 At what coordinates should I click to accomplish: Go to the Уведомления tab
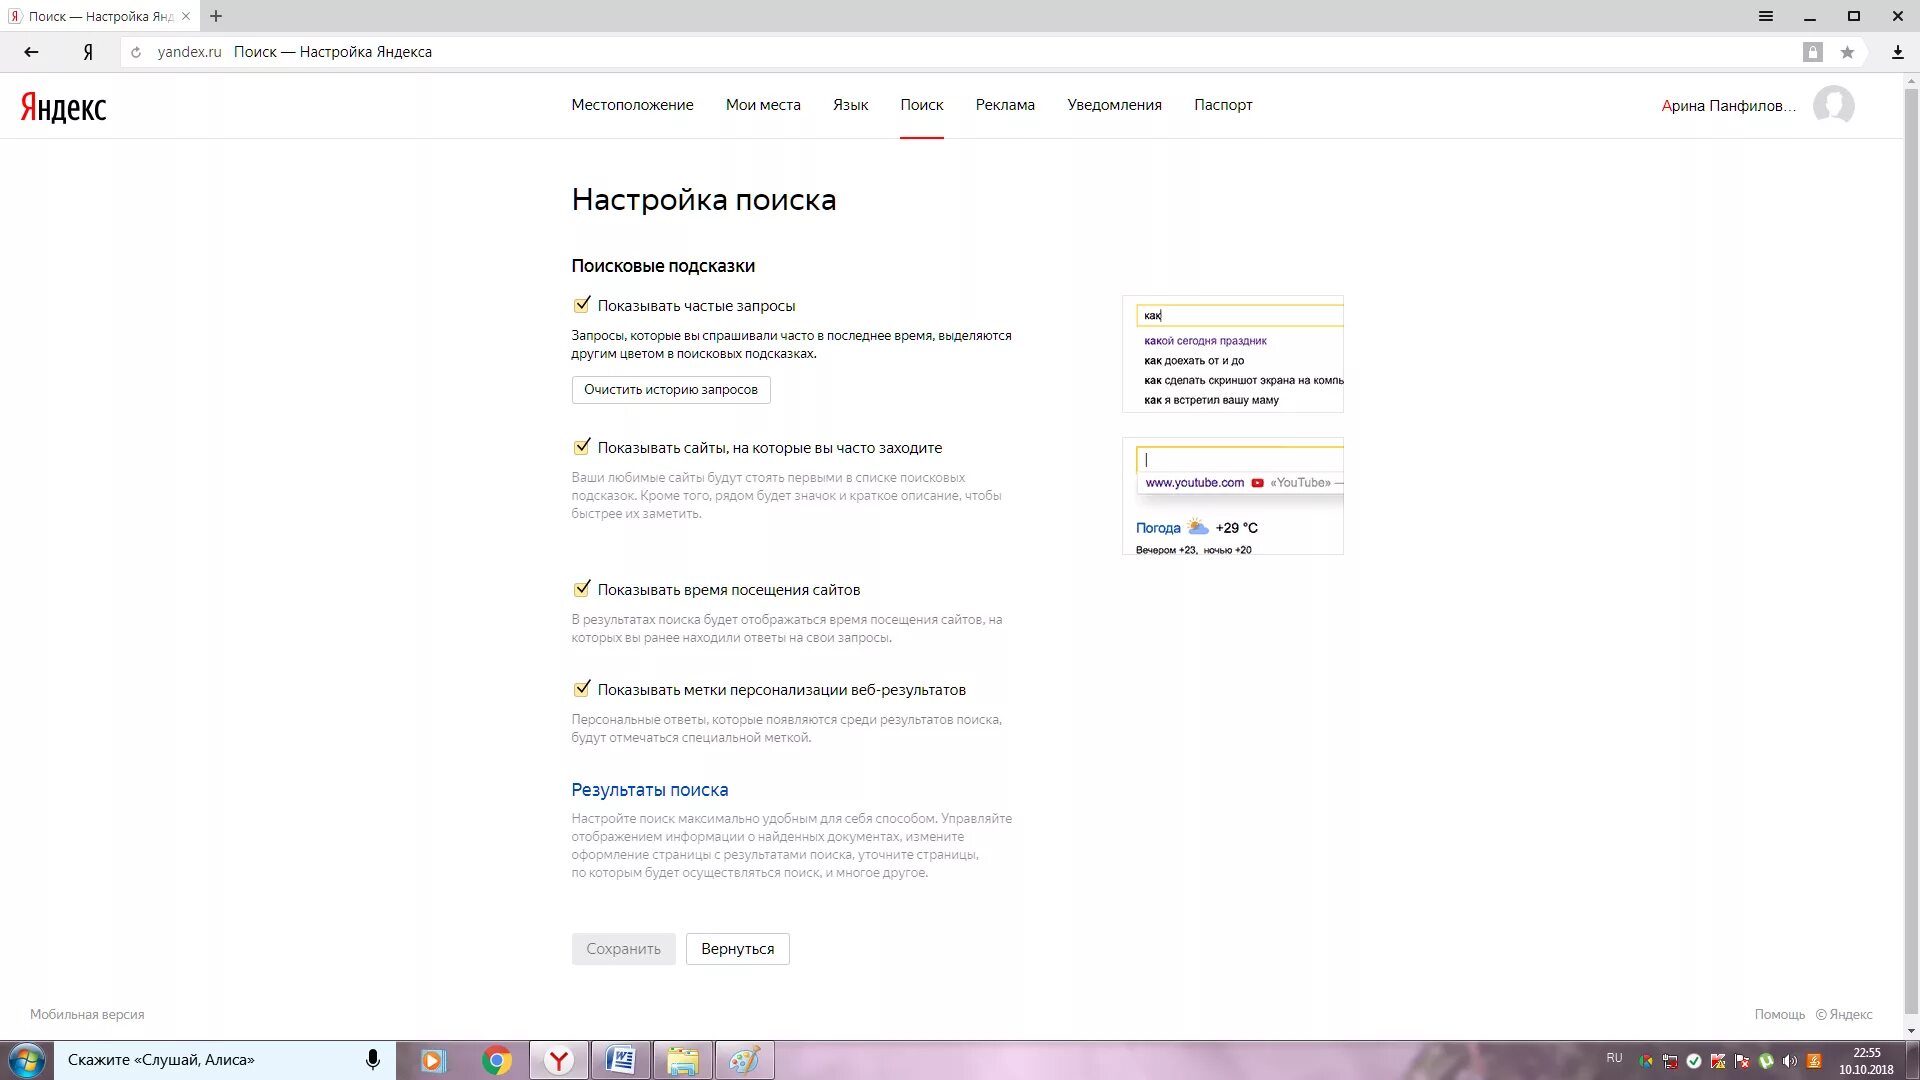[1114, 105]
